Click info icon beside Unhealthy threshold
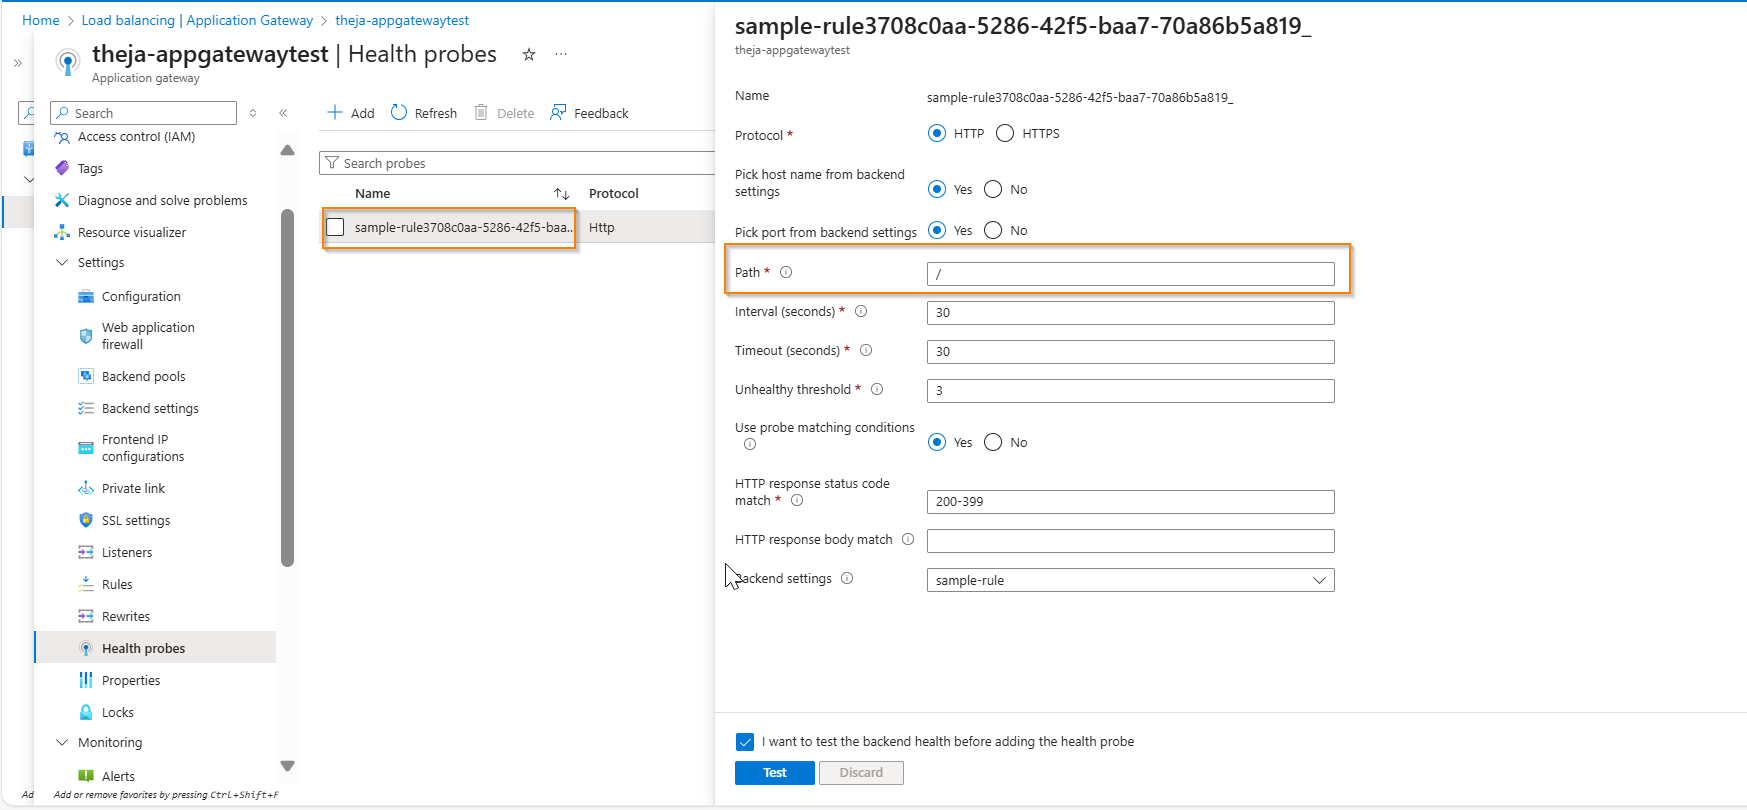 877,389
